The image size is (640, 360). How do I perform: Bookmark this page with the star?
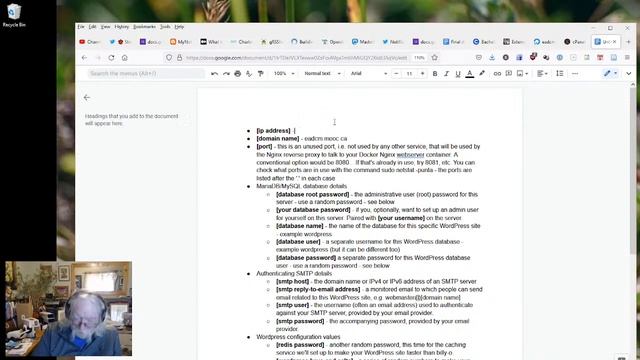435,58
